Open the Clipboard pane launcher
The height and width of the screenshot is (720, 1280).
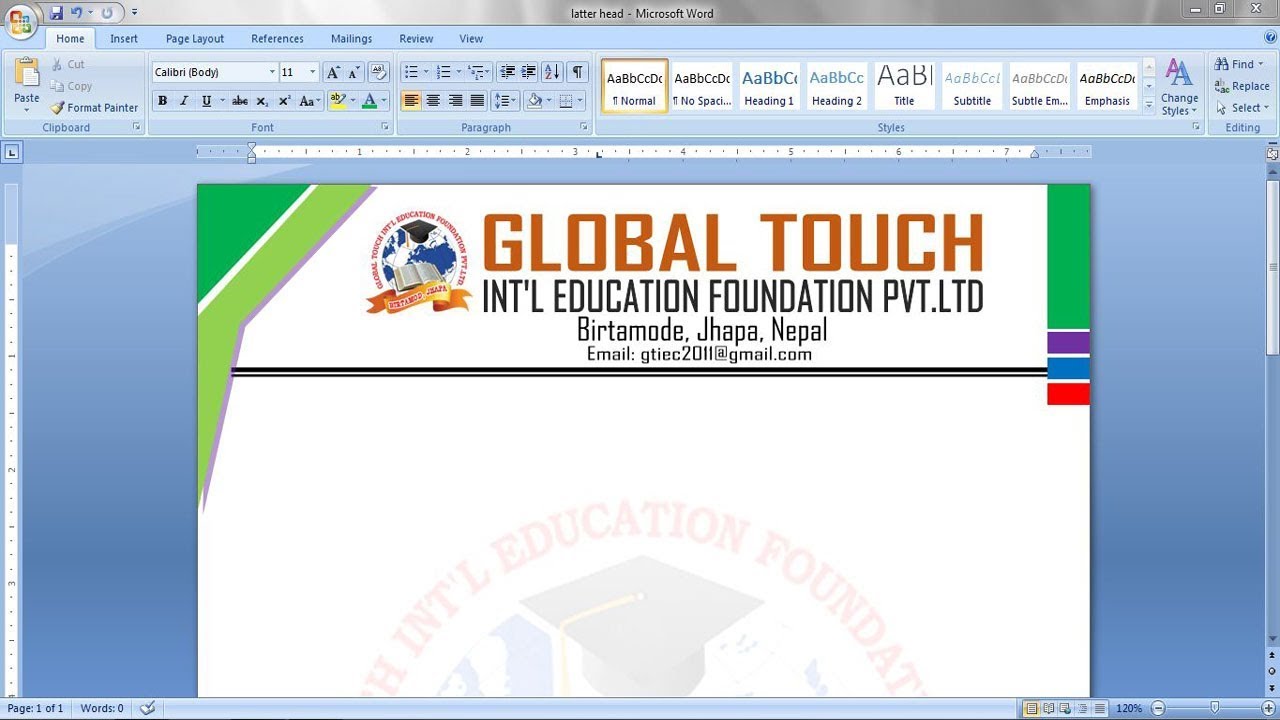(137, 128)
